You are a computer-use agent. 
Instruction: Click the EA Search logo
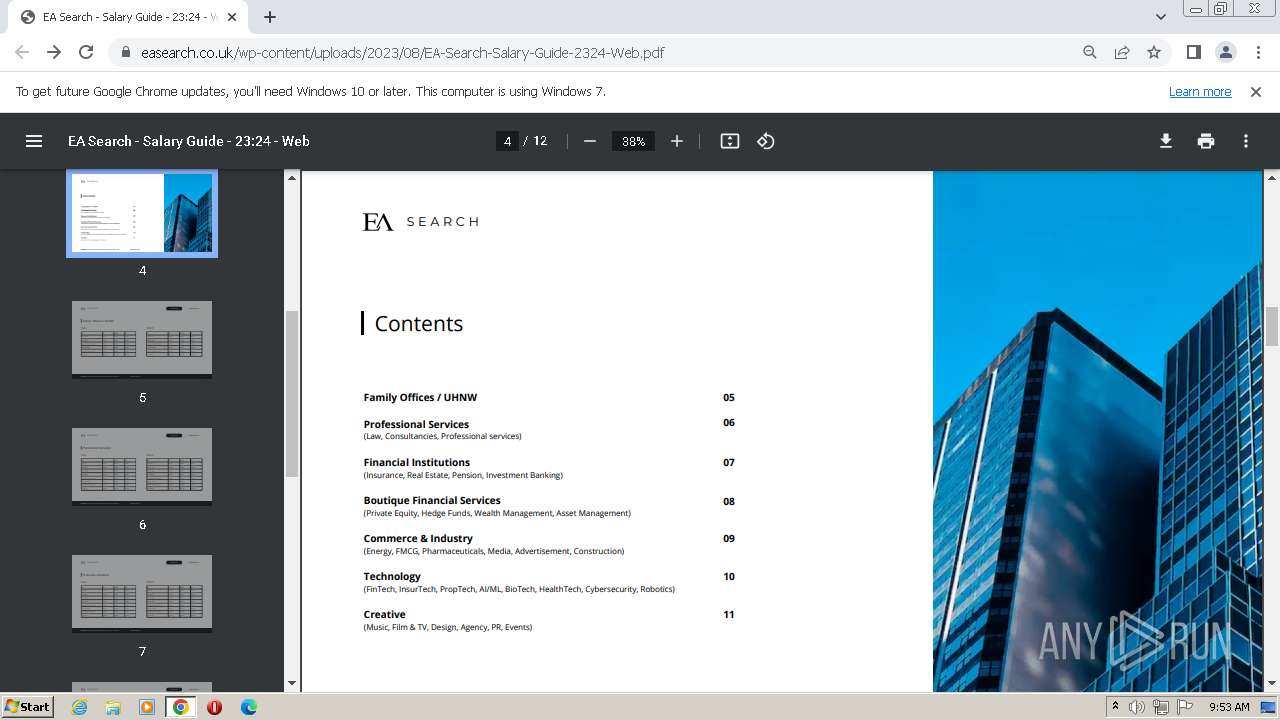tap(420, 221)
